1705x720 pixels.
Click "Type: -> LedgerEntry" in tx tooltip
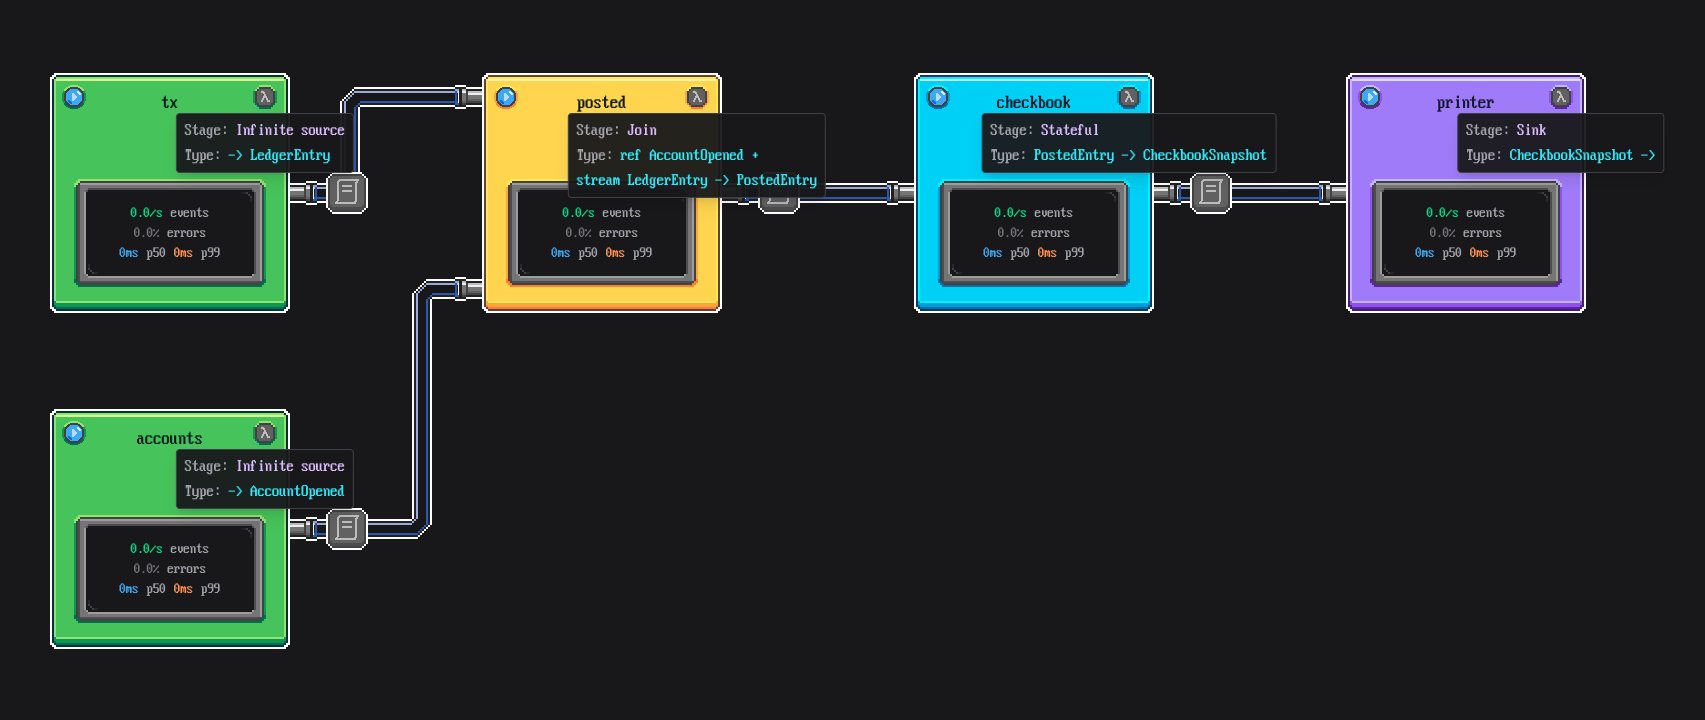[257, 155]
